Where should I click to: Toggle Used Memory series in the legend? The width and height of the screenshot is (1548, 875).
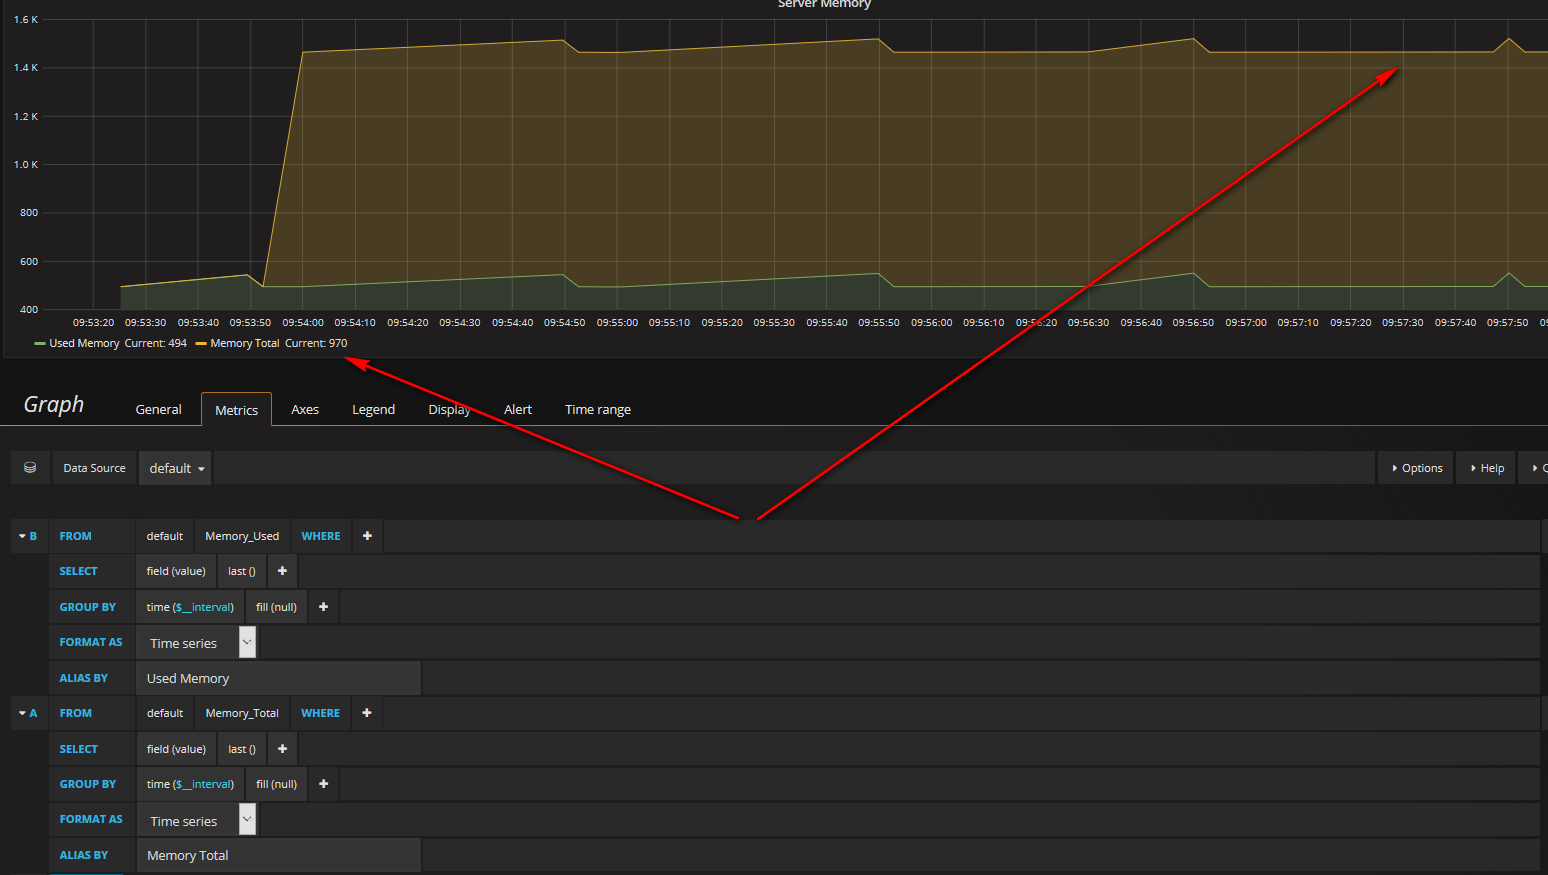pyautogui.click(x=84, y=343)
